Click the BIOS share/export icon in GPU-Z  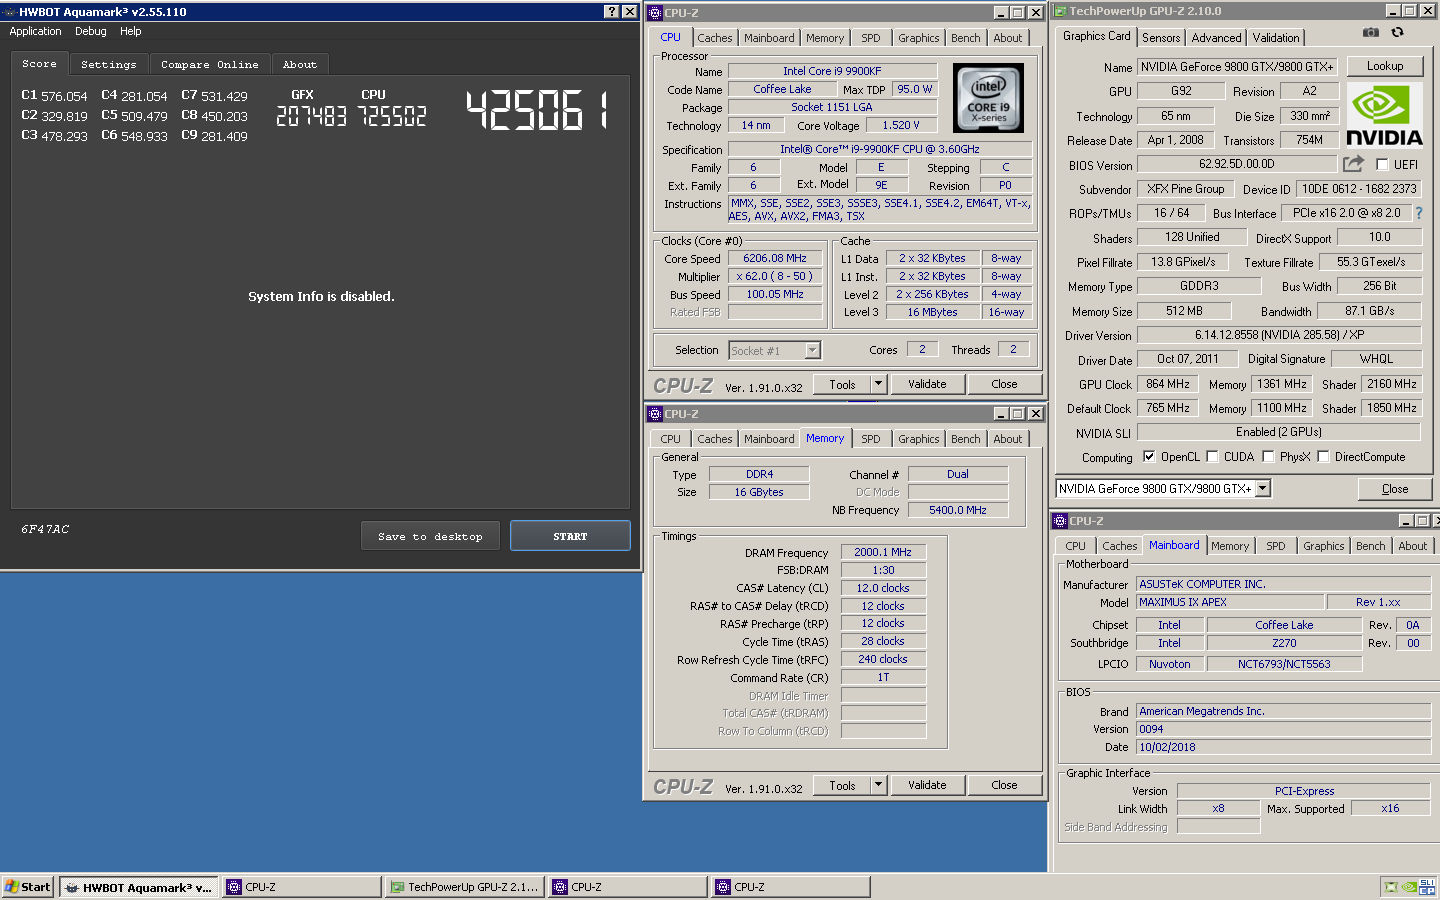click(x=1353, y=163)
